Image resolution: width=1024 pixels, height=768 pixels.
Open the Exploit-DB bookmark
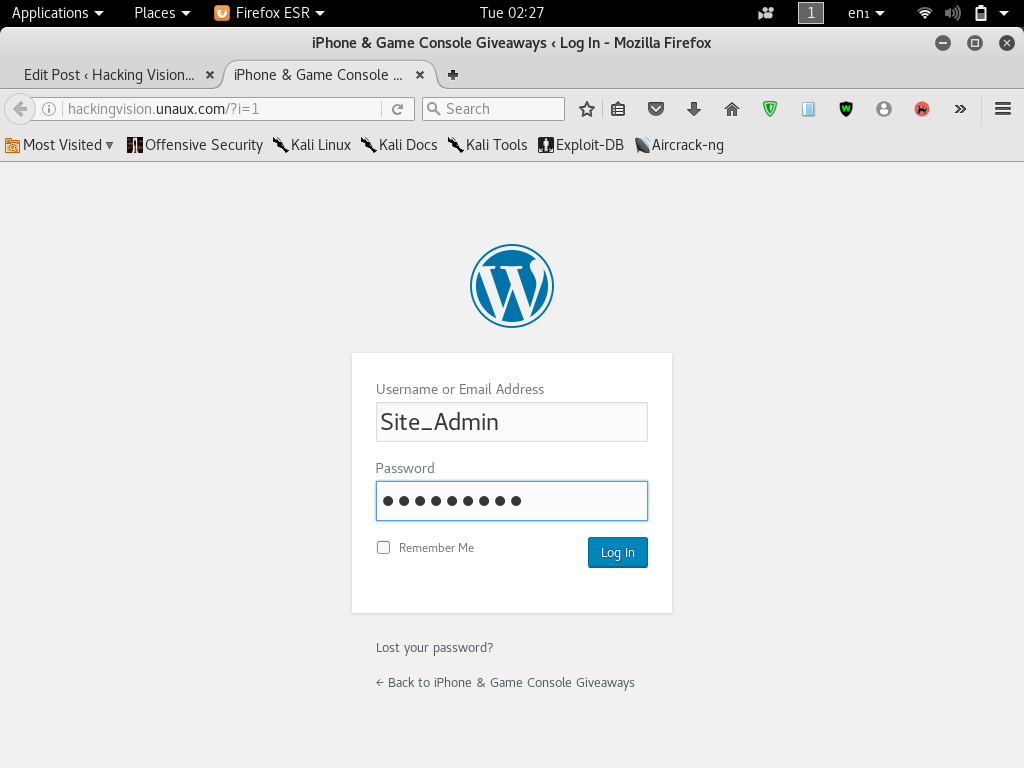point(580,145)
